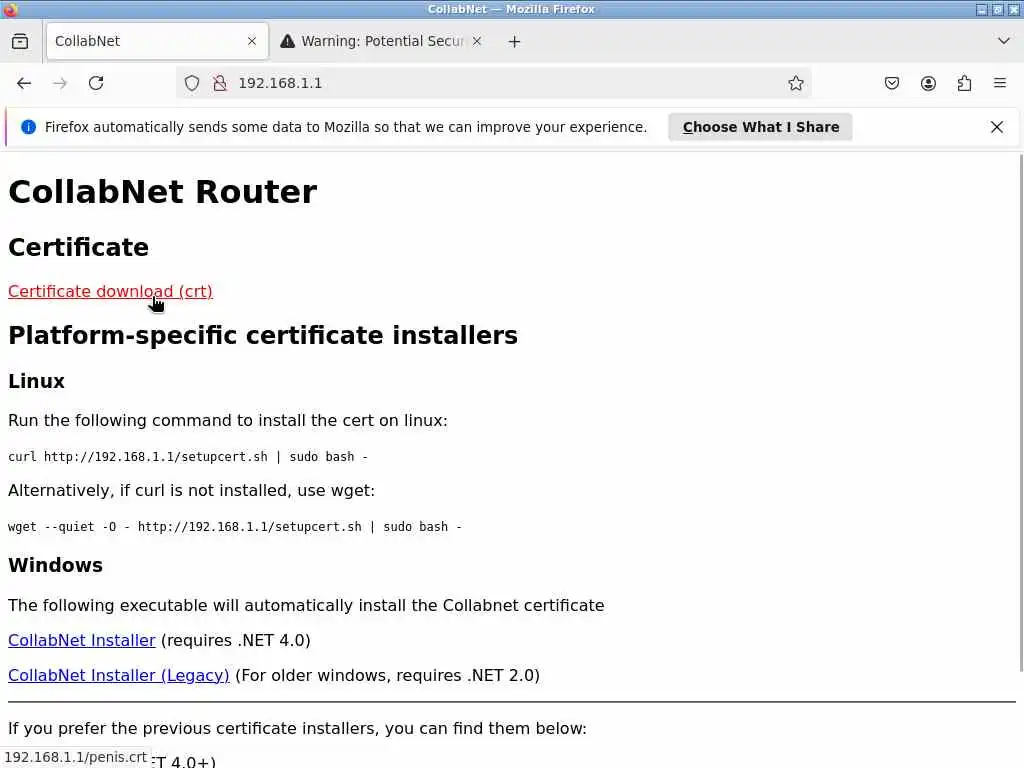
Task: Click the Choose What I Share button
Action: (760, 127)
